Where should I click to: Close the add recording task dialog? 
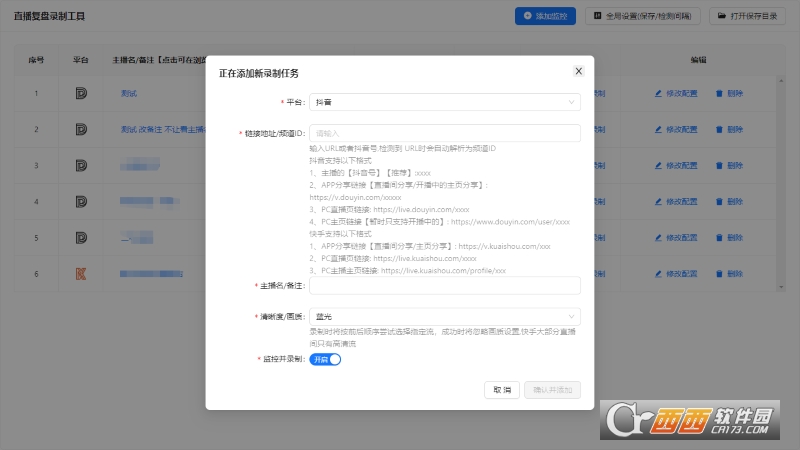[578, 71]
